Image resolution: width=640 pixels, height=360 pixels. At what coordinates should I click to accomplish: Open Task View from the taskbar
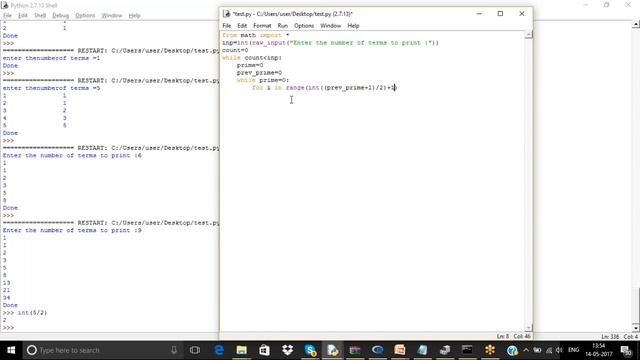[195, 350]
